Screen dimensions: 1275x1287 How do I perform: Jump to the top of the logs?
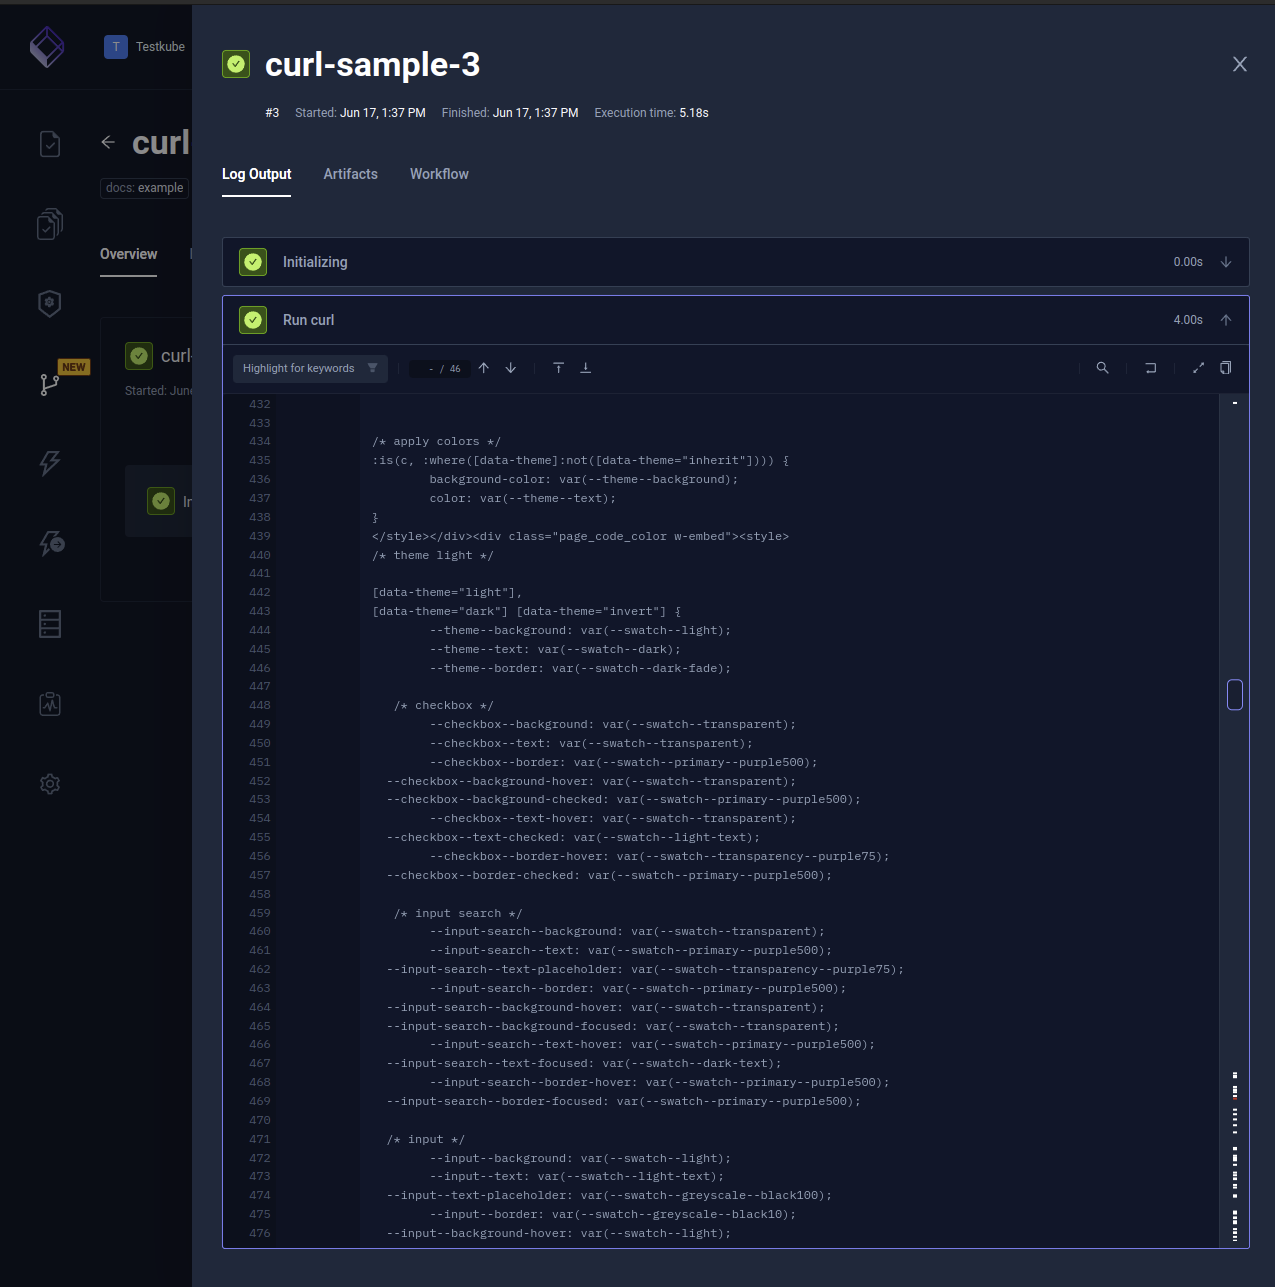tap(558, 368)
